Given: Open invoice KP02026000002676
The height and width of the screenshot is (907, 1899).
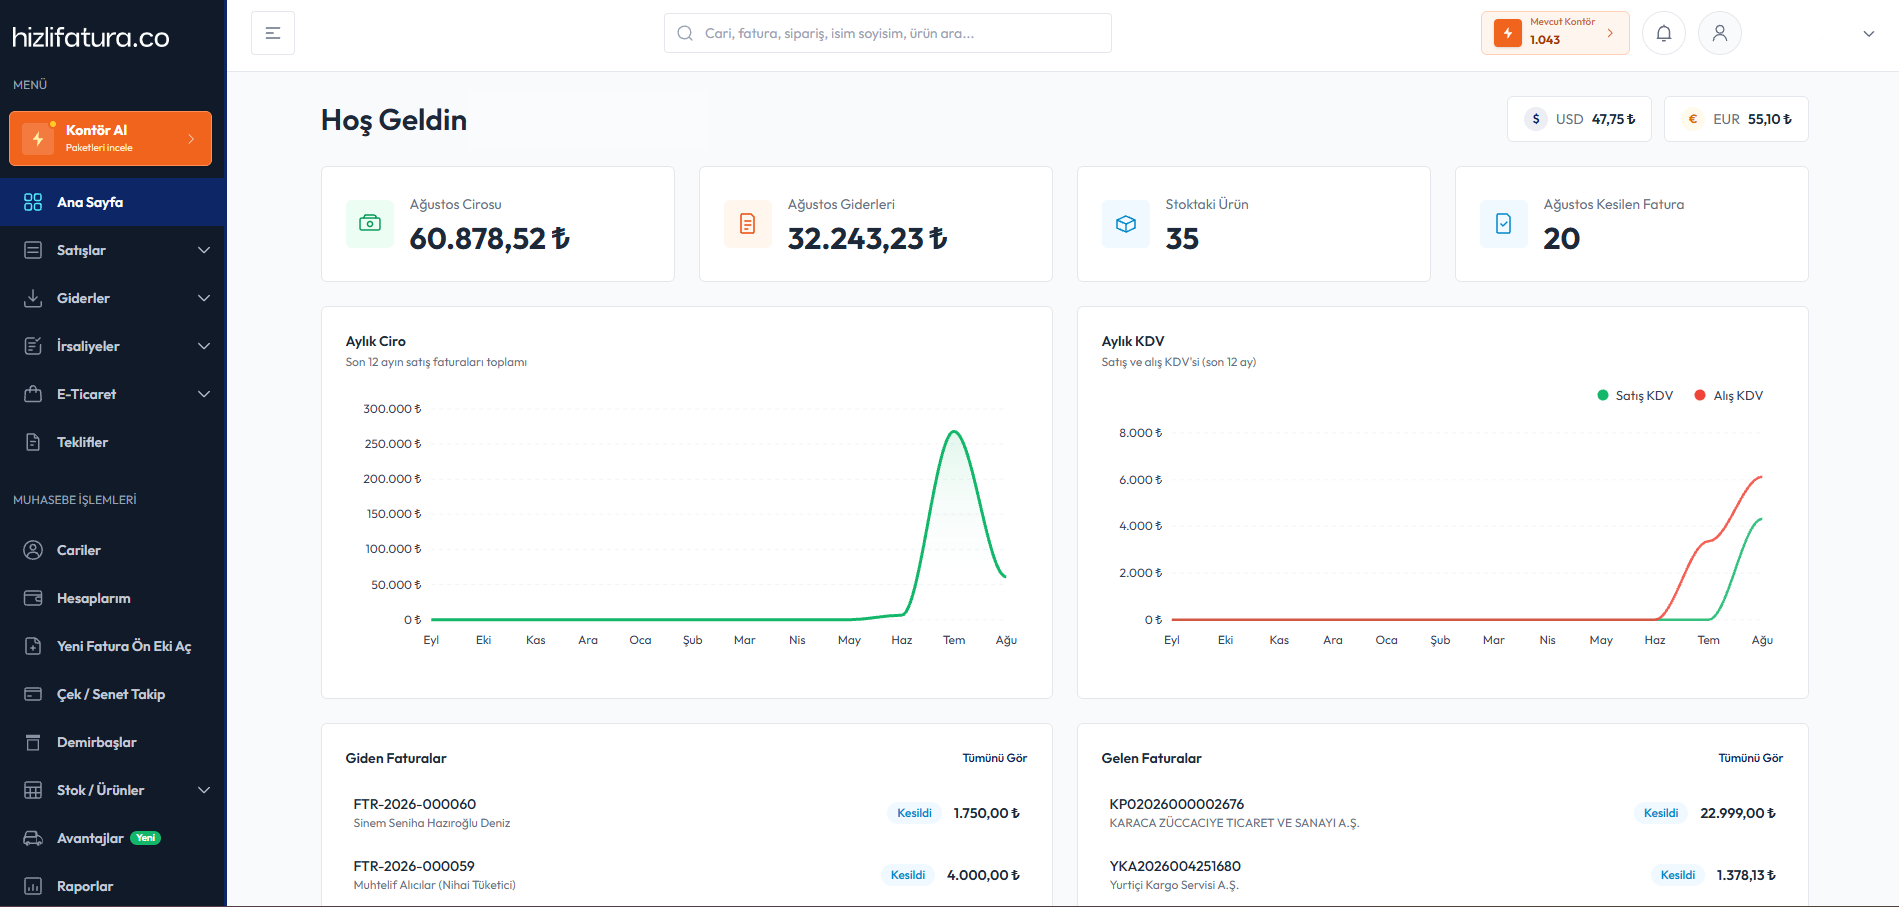Looking at the screenshot, I should (x=1177, y=804).
